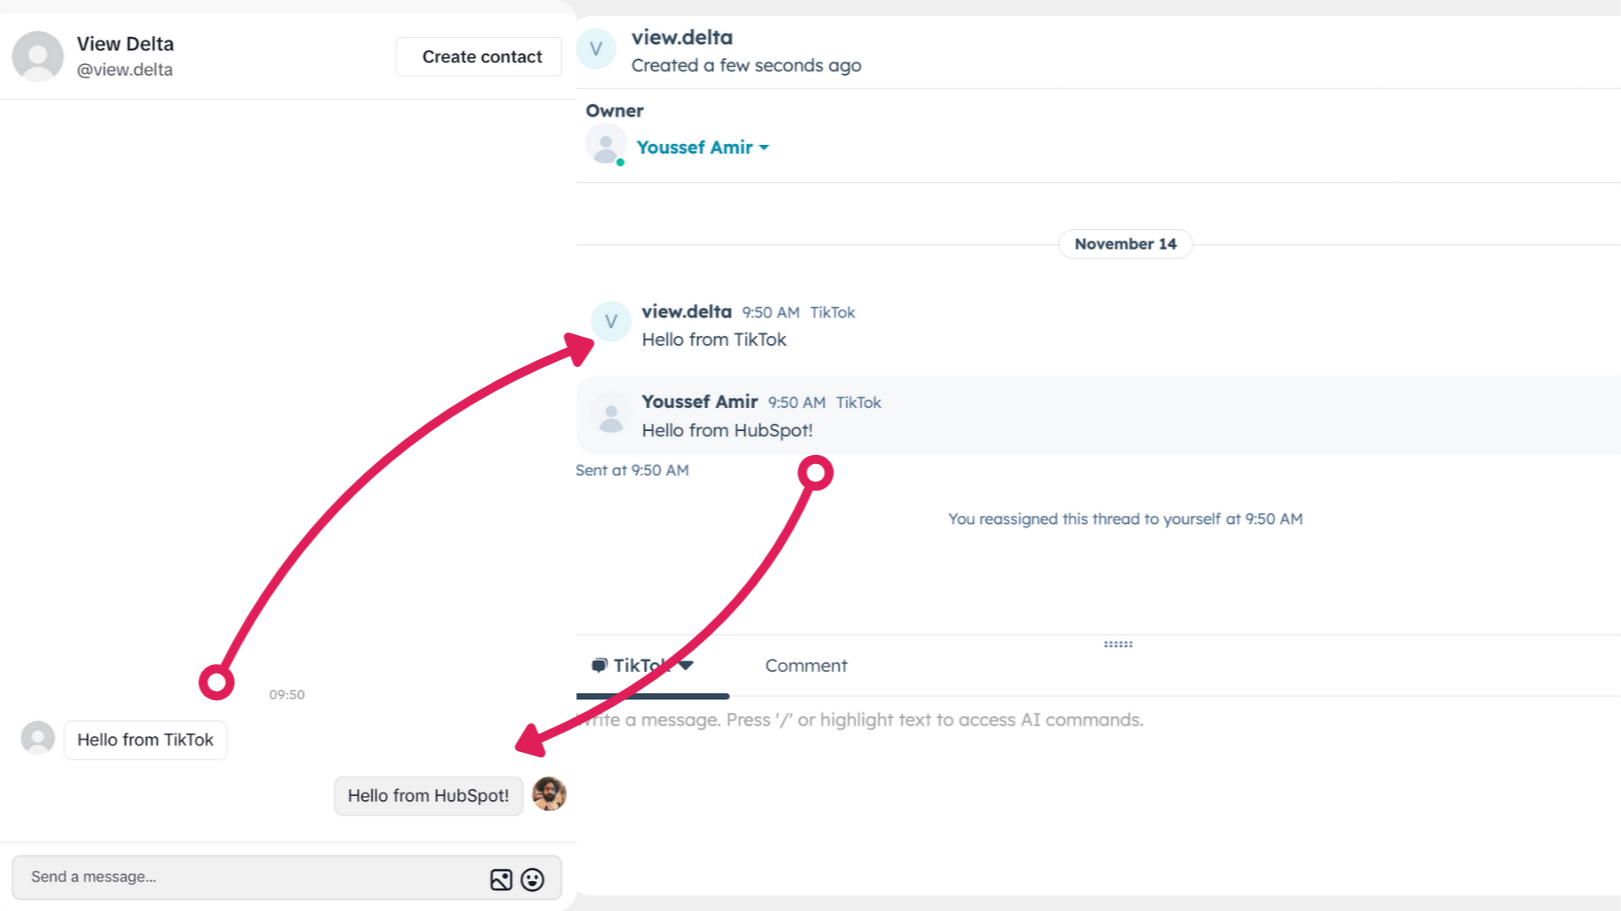Image resolution: width=1621 pixels, height=911 pixels.
Task: Click the profile photo beside Hello from HubSpot
Action: pyautogui.click(x=549, y=795)
